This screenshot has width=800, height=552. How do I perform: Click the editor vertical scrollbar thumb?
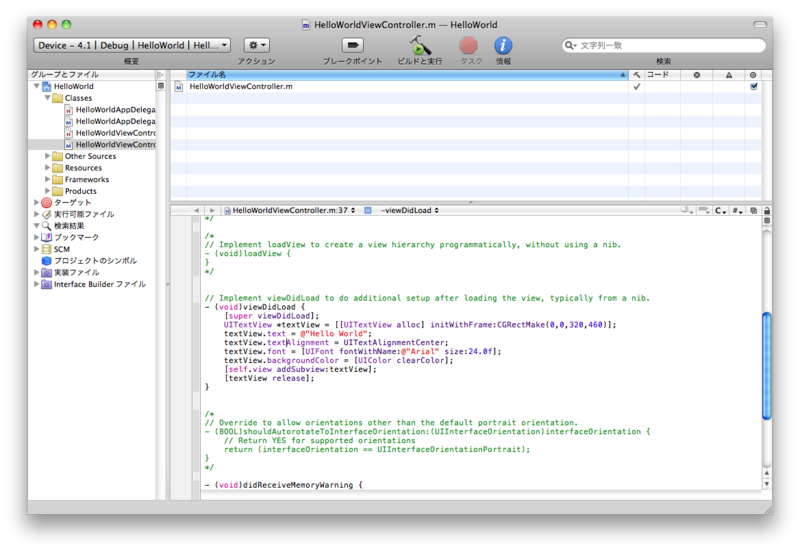pyautogui.click(x=766, y=366)
